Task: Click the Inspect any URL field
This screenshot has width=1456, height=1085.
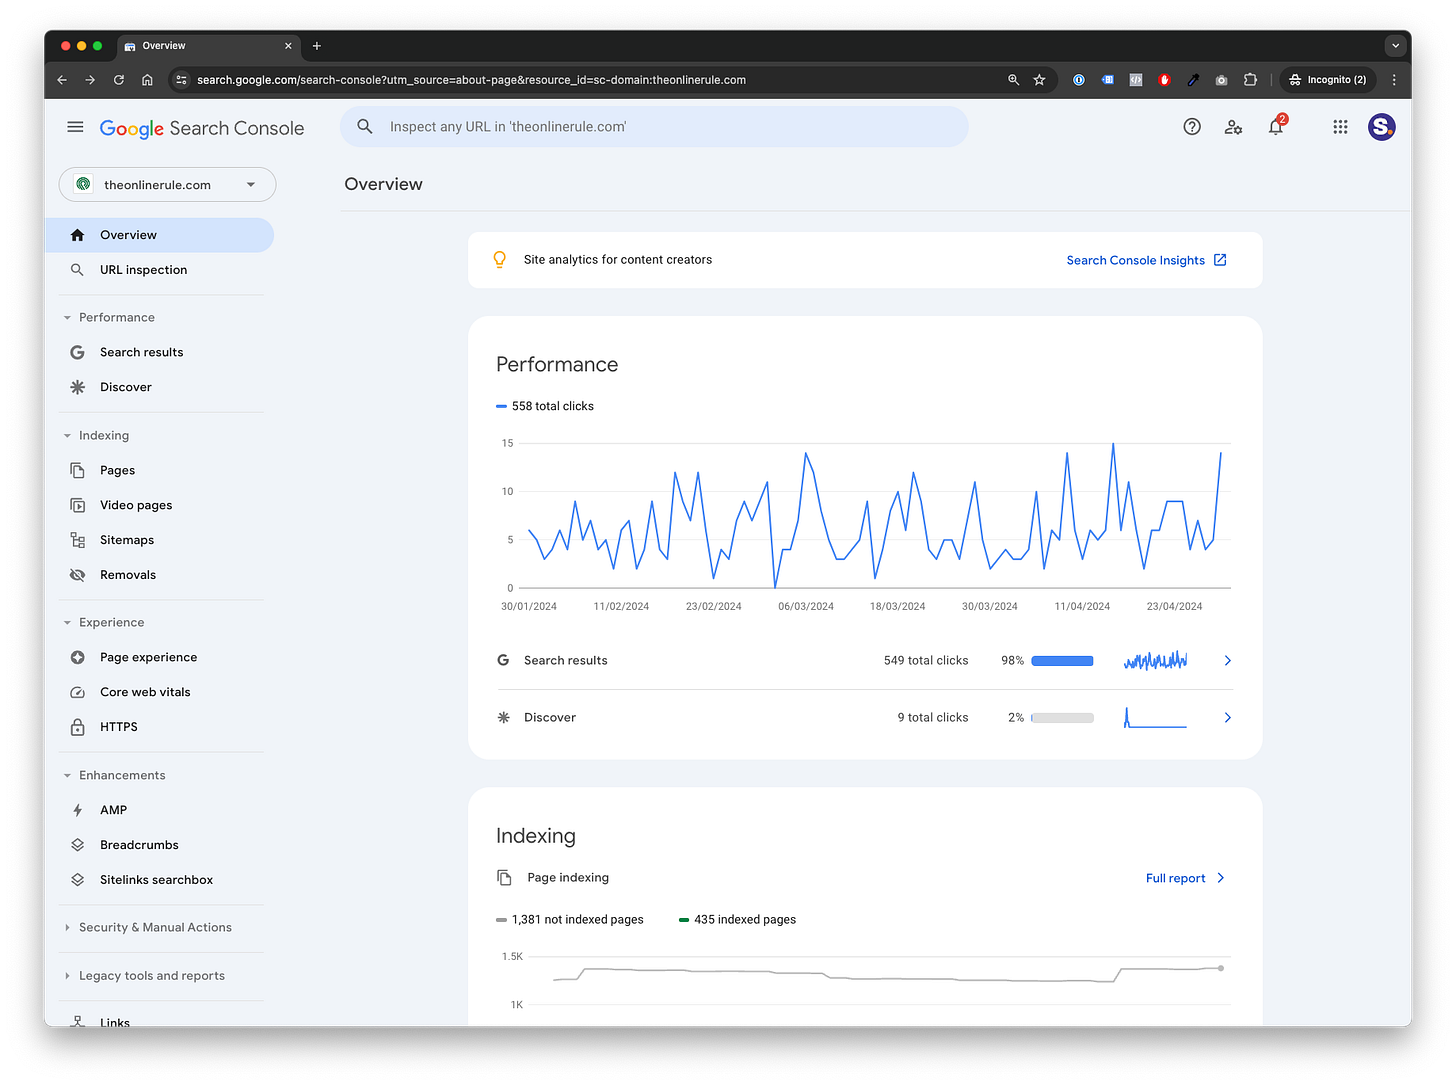Action: click(x=654, y=127)
